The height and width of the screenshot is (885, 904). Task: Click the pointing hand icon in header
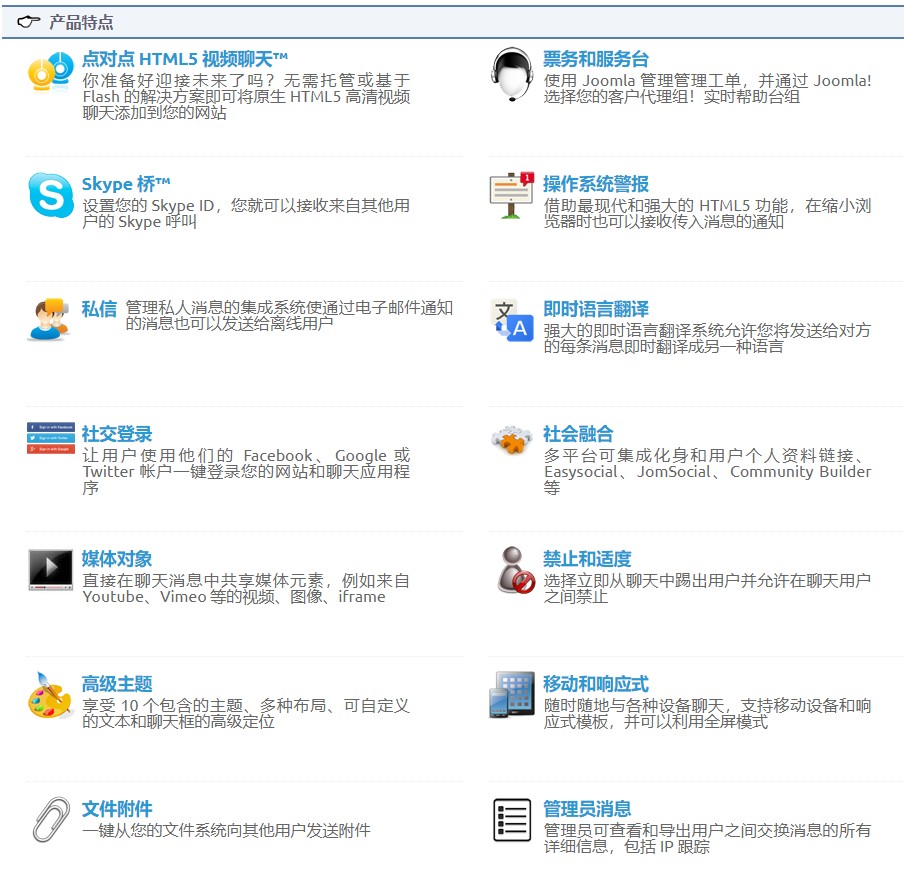tap(29, 22)
